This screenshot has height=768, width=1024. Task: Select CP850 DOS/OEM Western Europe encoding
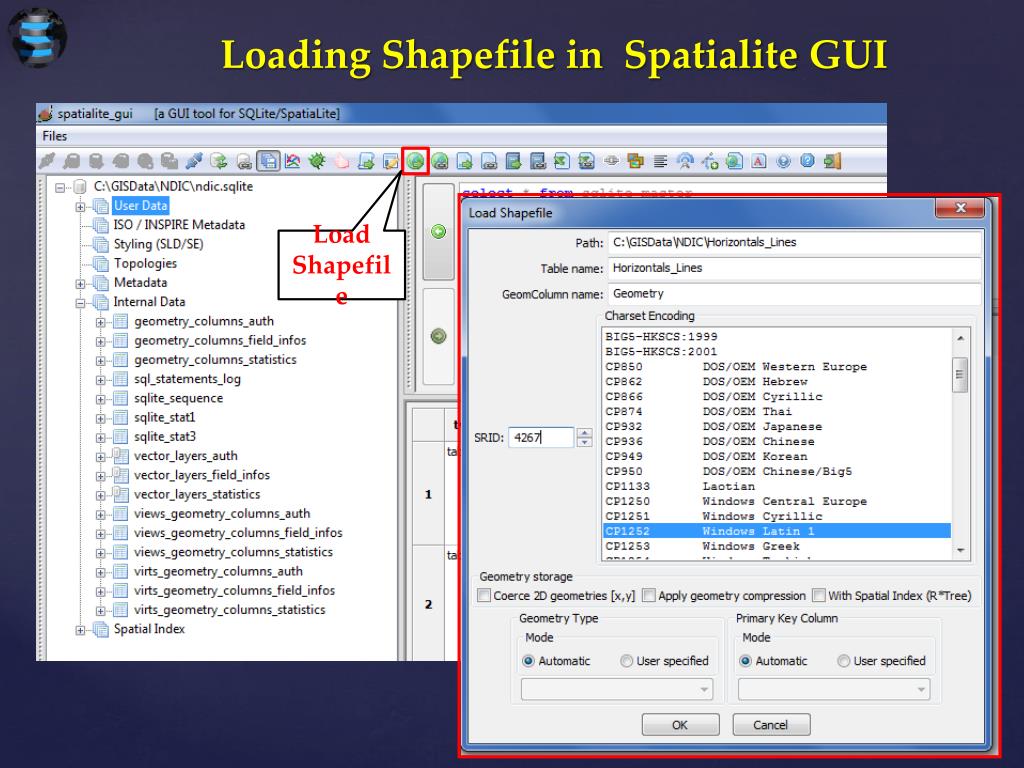tap(776, 366)
